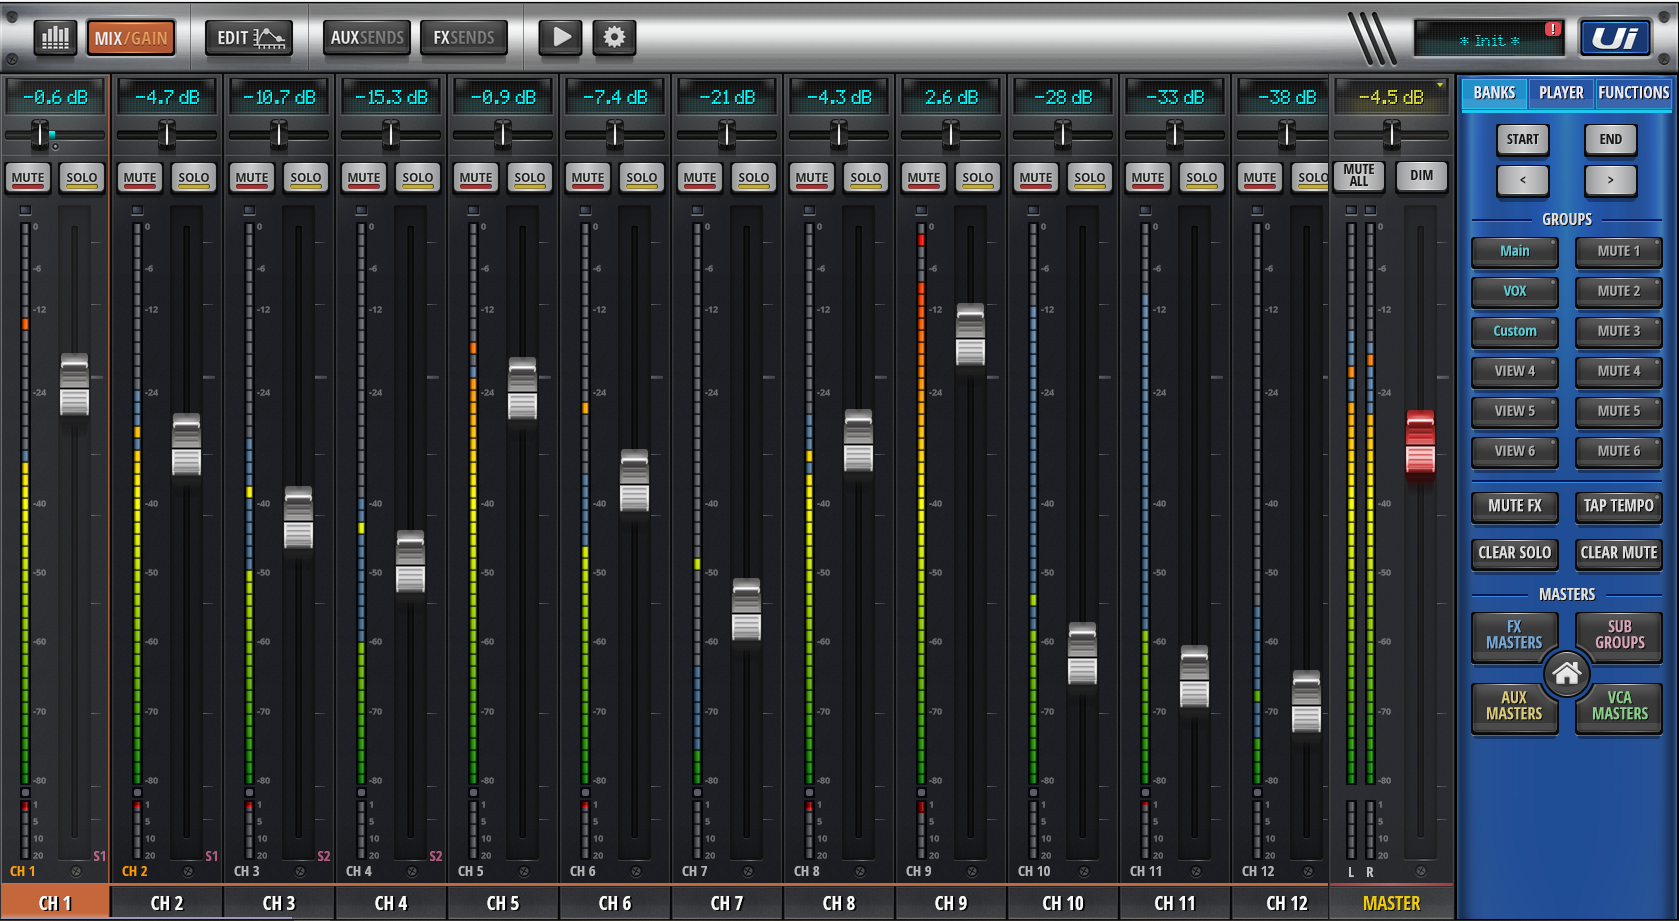
Task: Mute channel CH 1
Action: [27, 177]
